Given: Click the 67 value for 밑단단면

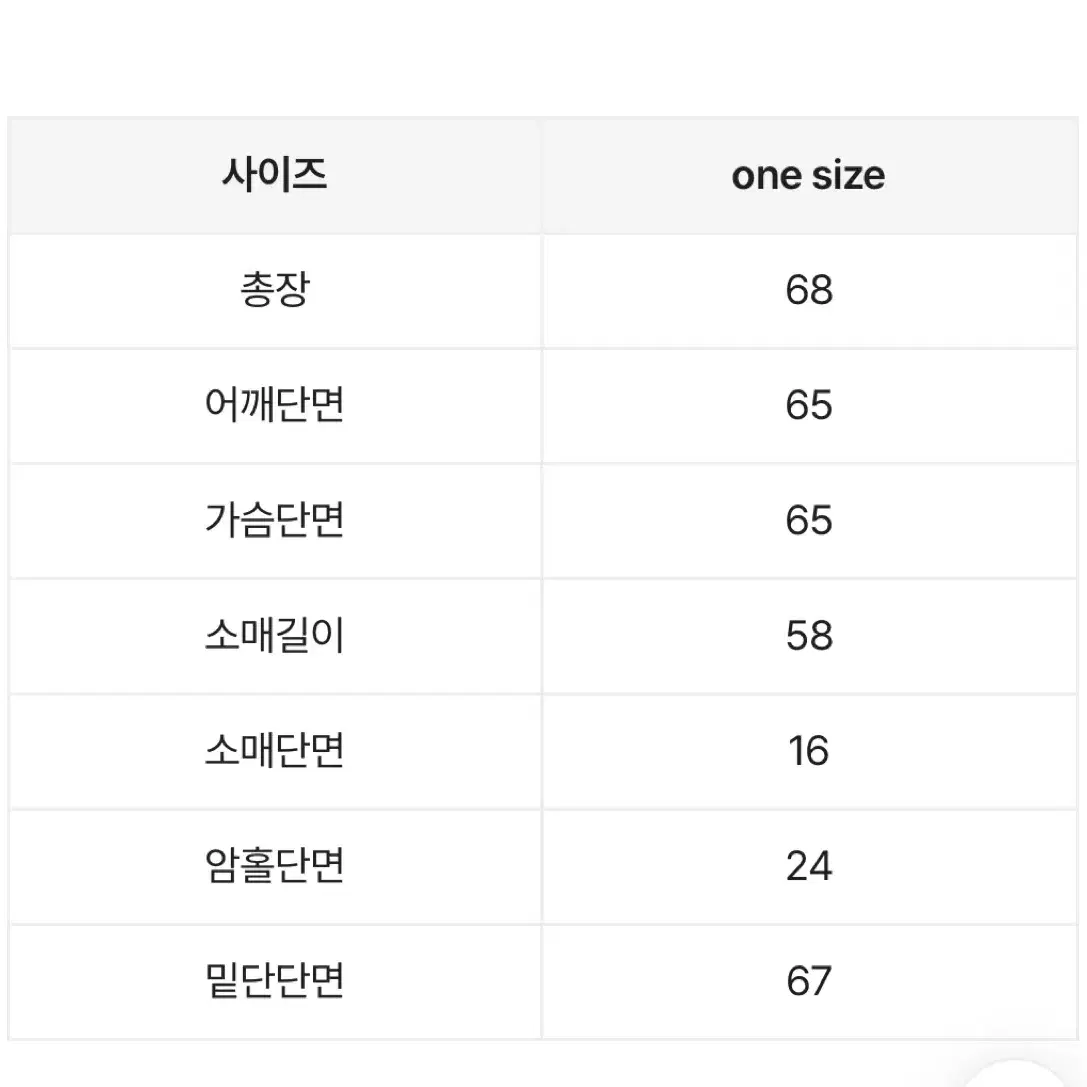Looking at the screenshot, I should tap(809, 981).
